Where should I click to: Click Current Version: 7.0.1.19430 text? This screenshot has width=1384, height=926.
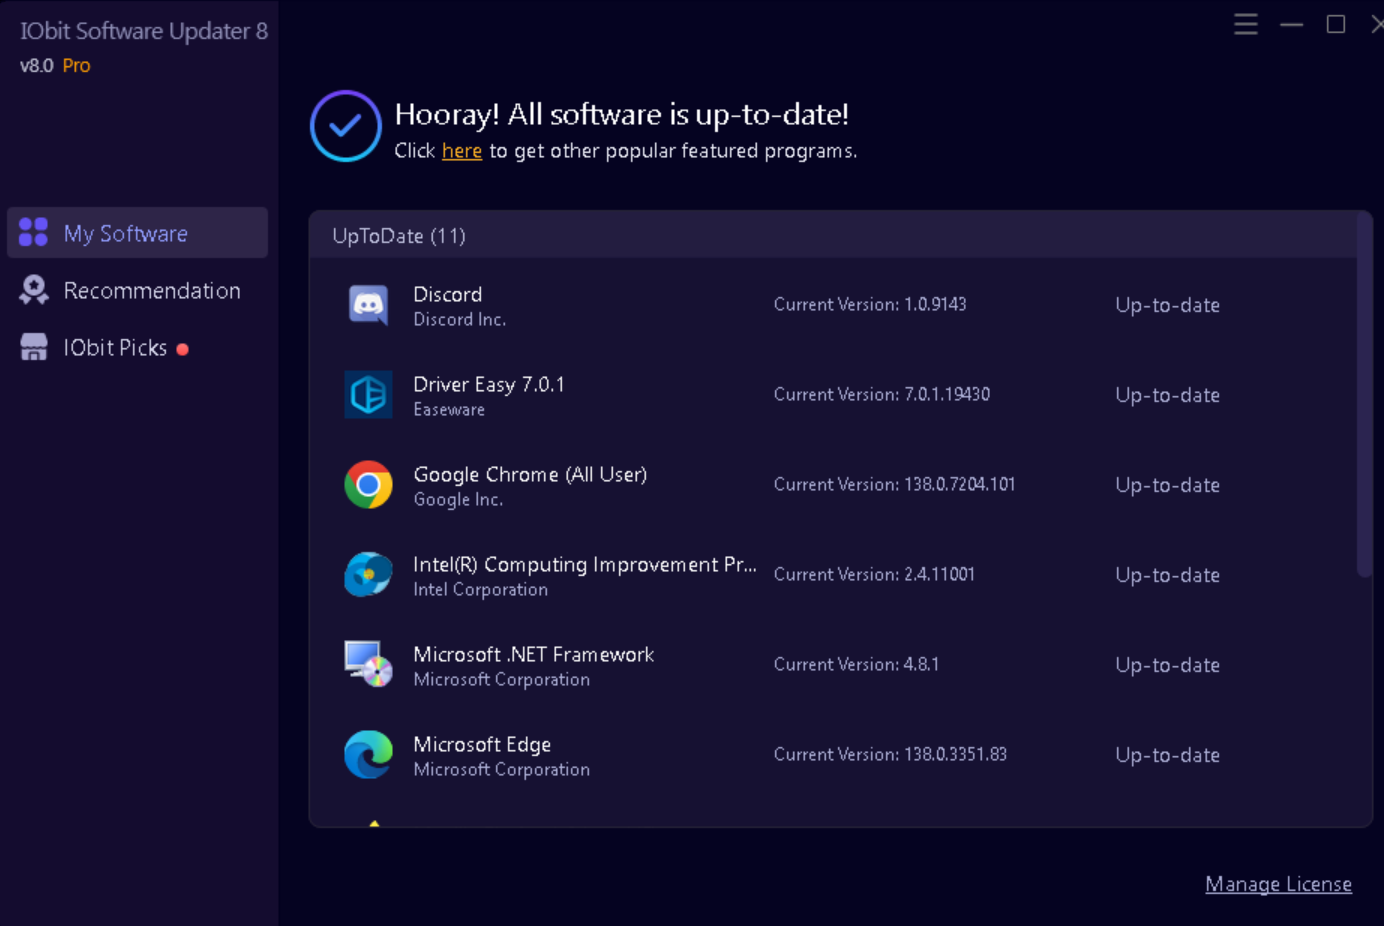(x=882, y=394)
